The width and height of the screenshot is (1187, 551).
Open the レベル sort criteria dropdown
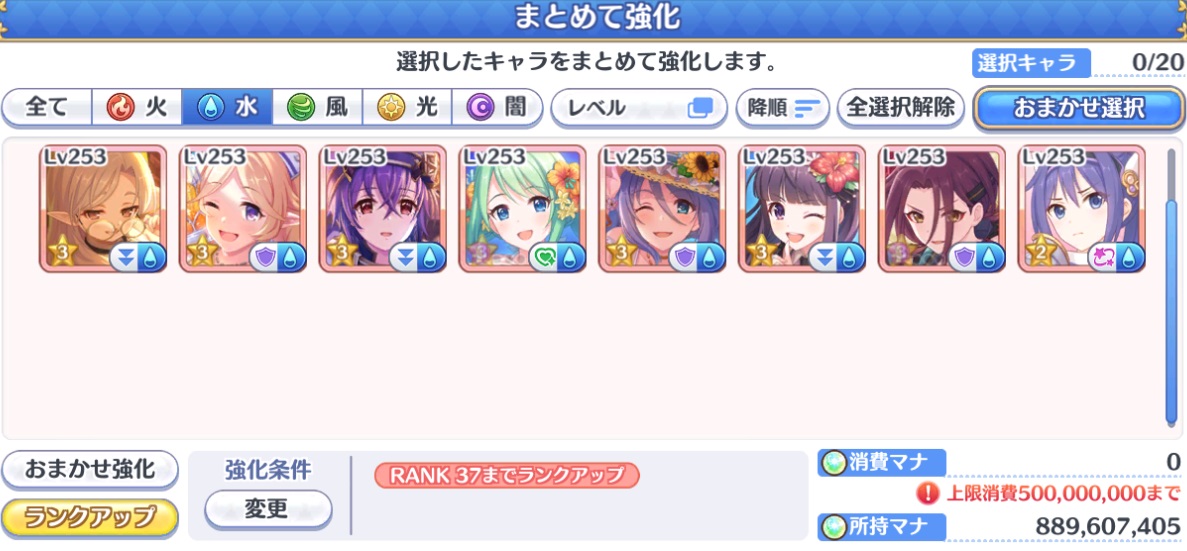[638, 107]
